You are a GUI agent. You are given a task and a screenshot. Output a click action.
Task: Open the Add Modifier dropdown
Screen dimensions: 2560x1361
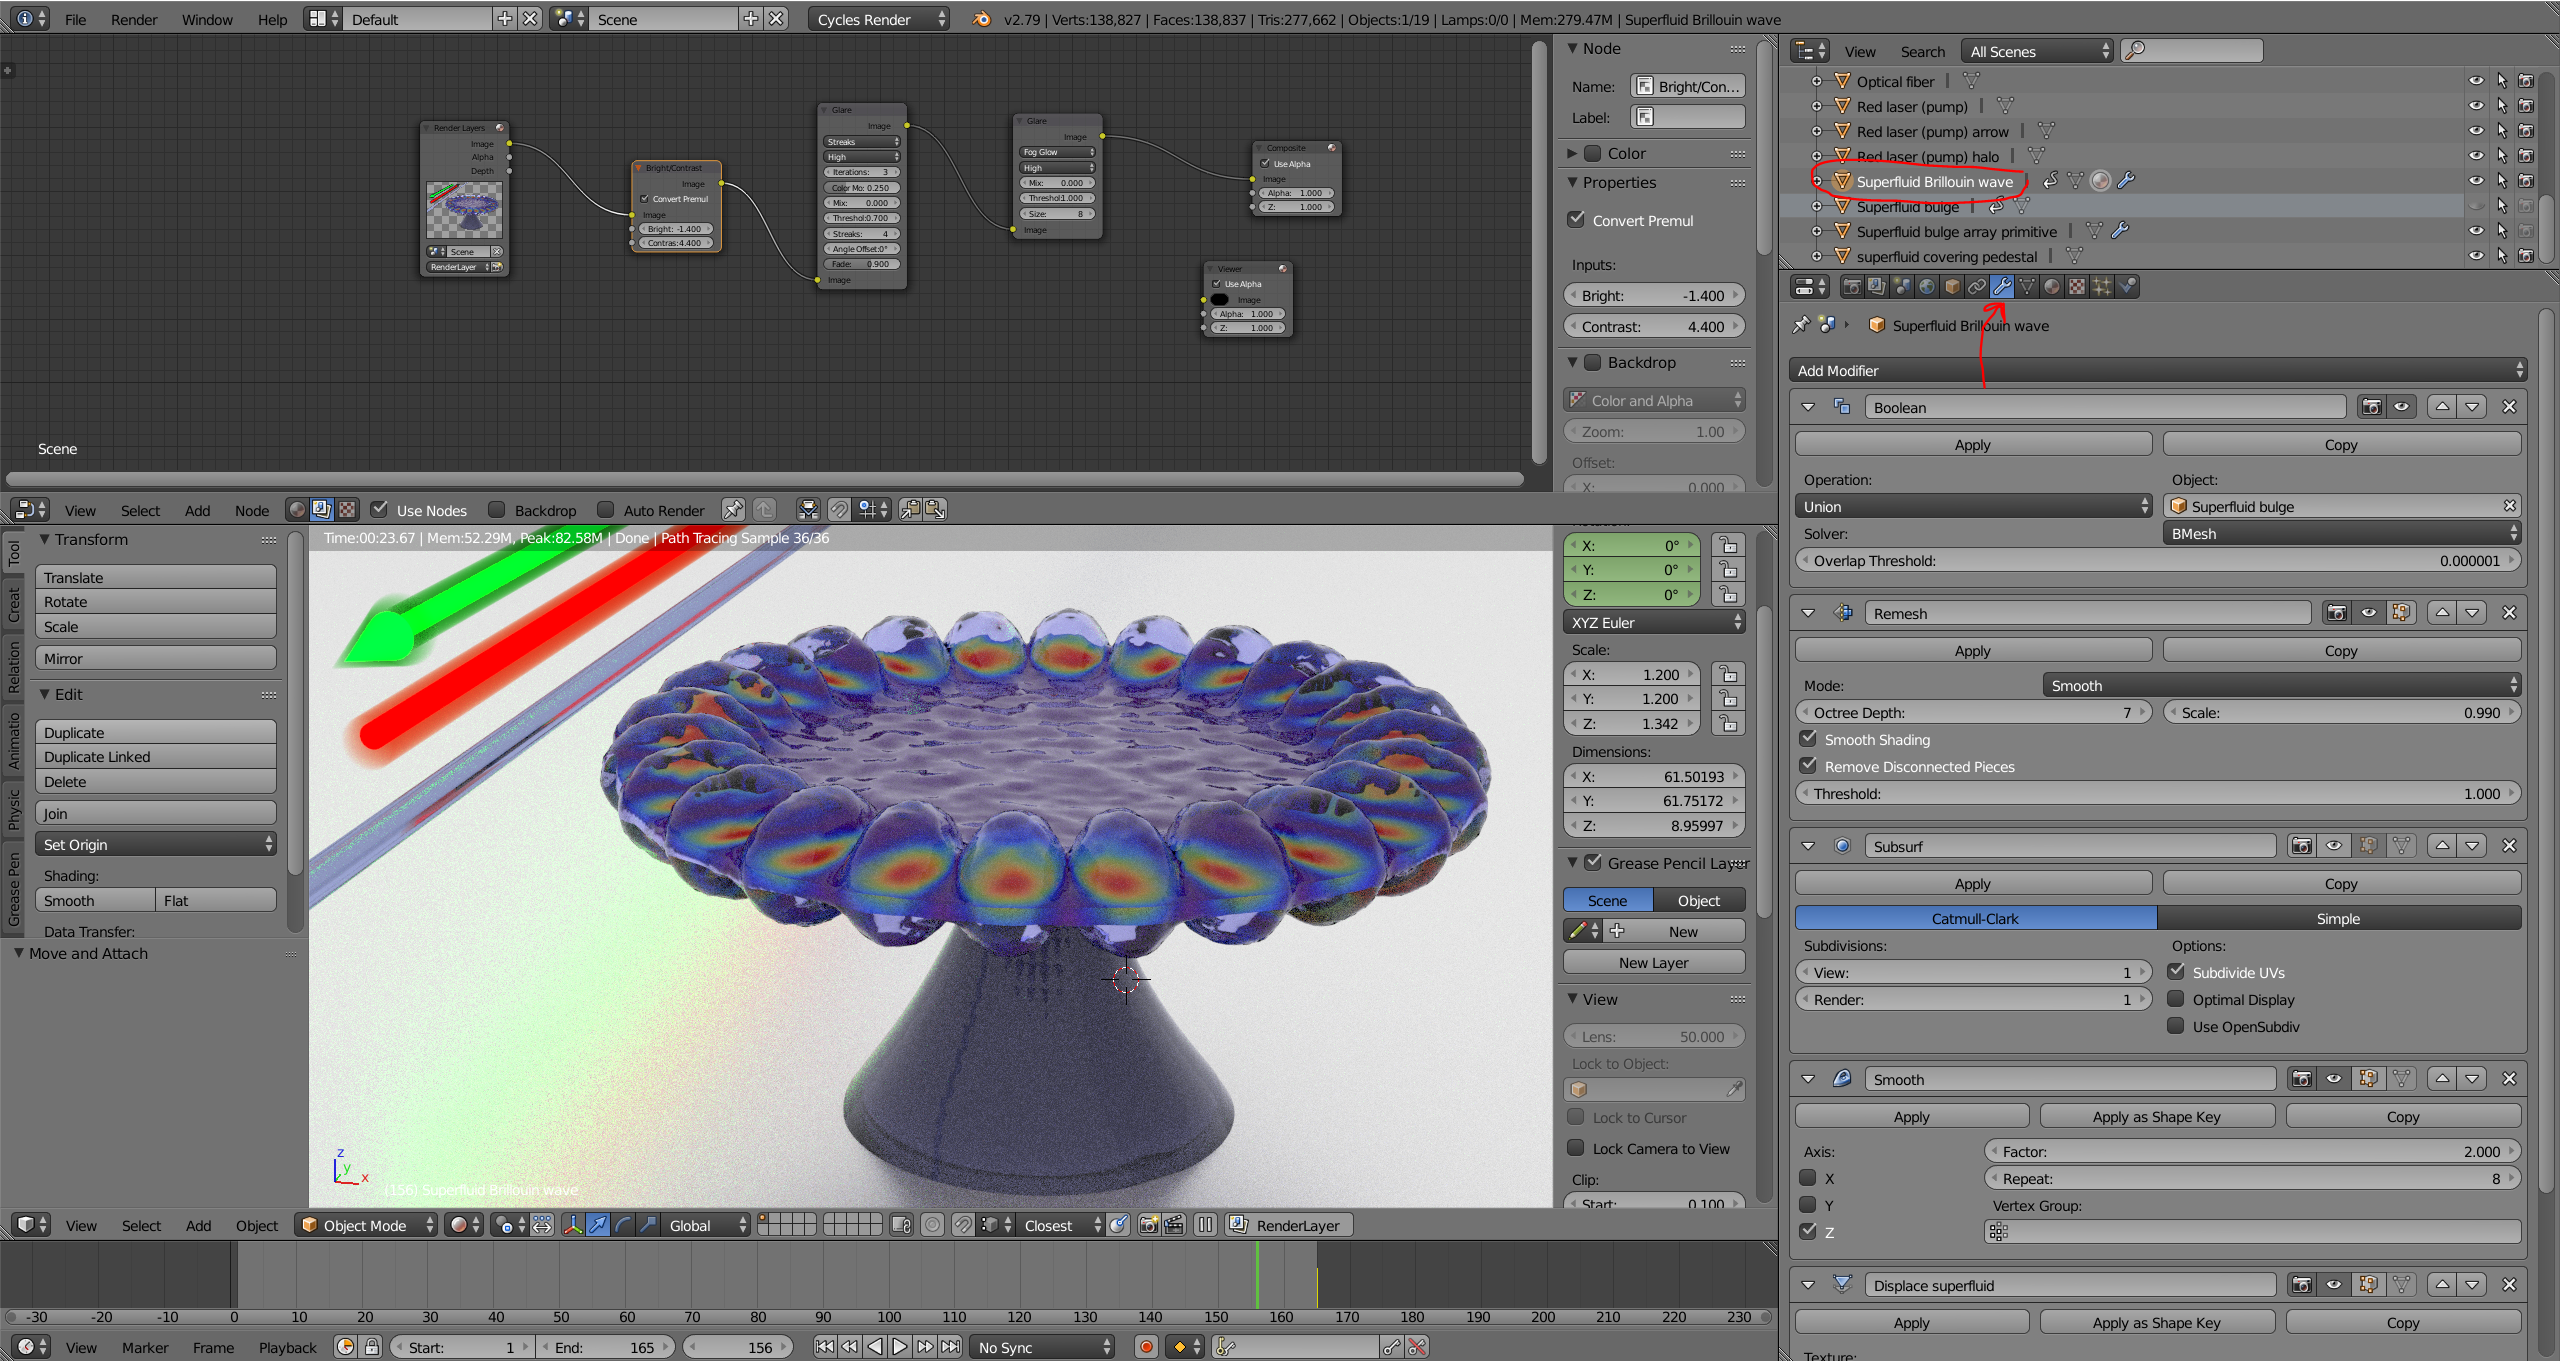(x=2157, y=371)
